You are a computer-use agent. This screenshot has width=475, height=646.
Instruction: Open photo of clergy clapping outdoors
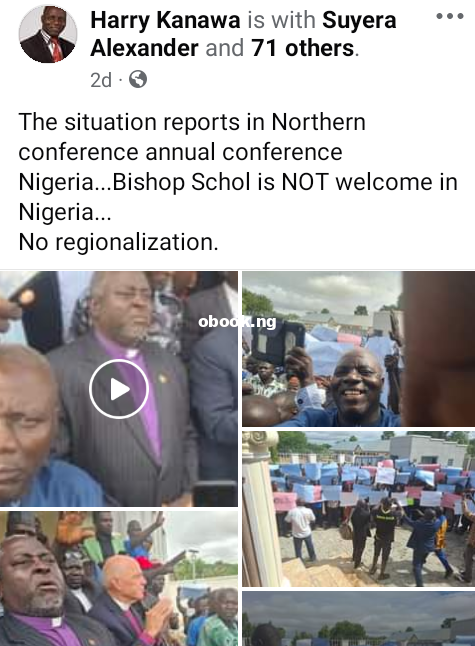point(119,578)
